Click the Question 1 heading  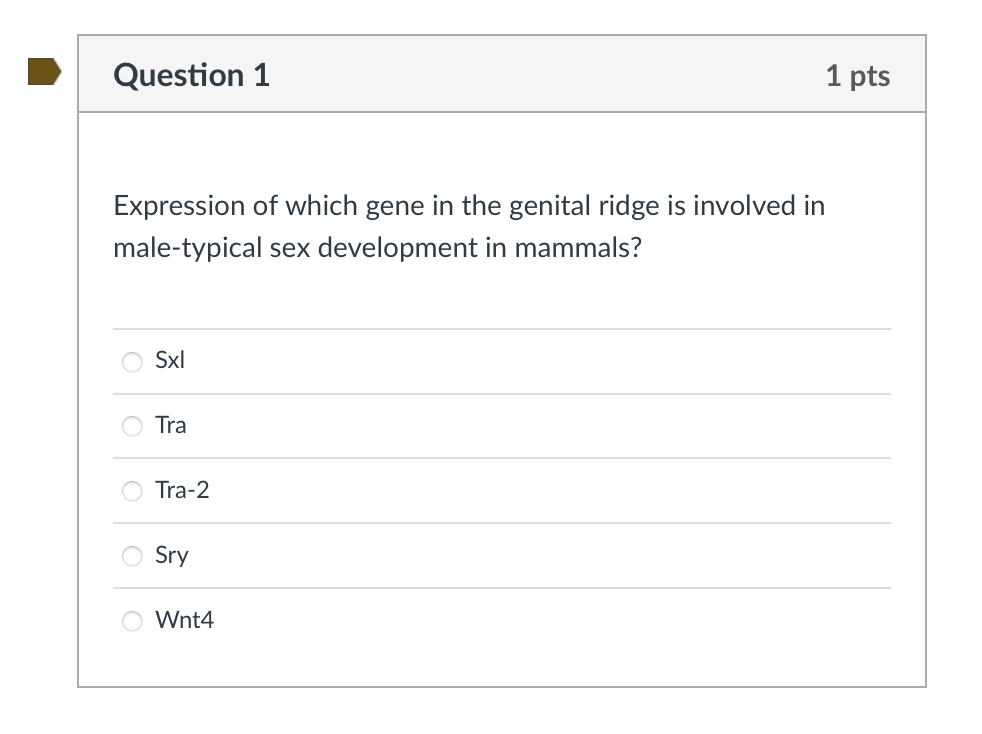[x=192, y=75]
